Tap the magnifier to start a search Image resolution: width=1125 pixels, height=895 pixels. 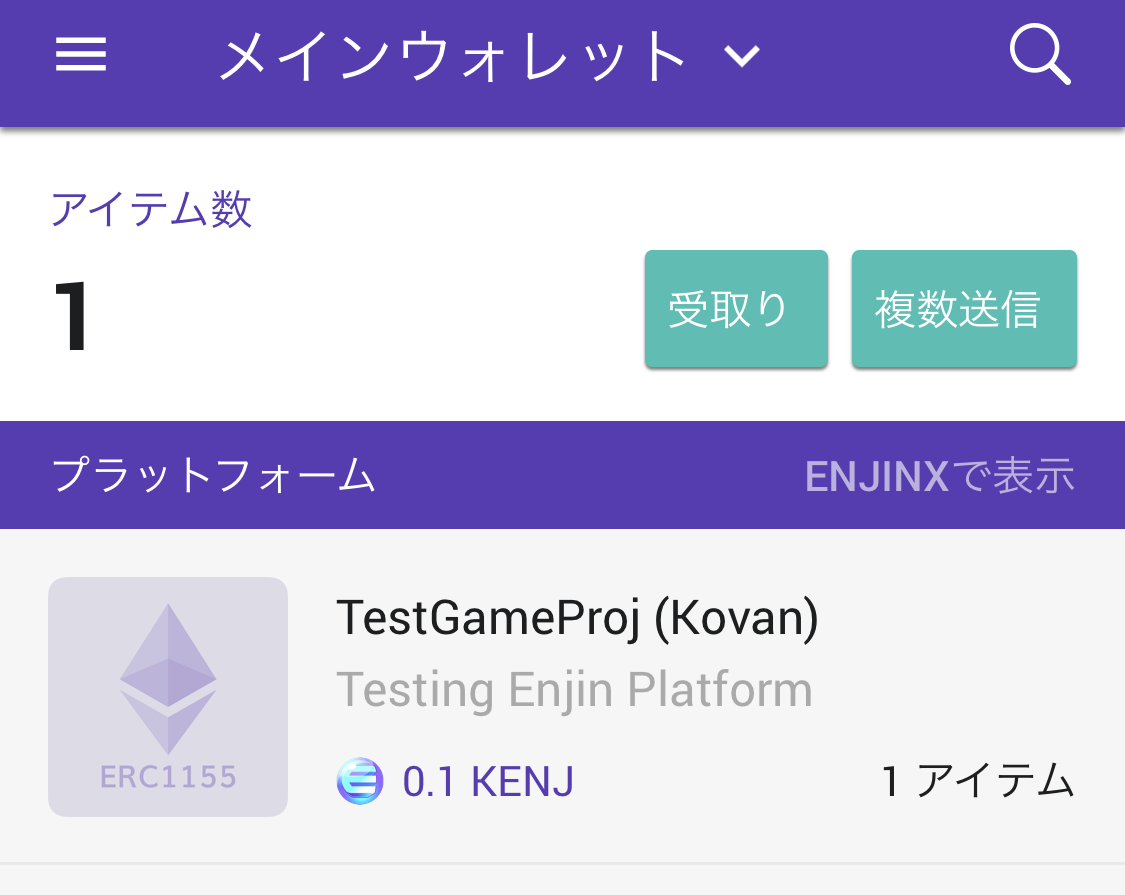click(x=1040, y=55)
